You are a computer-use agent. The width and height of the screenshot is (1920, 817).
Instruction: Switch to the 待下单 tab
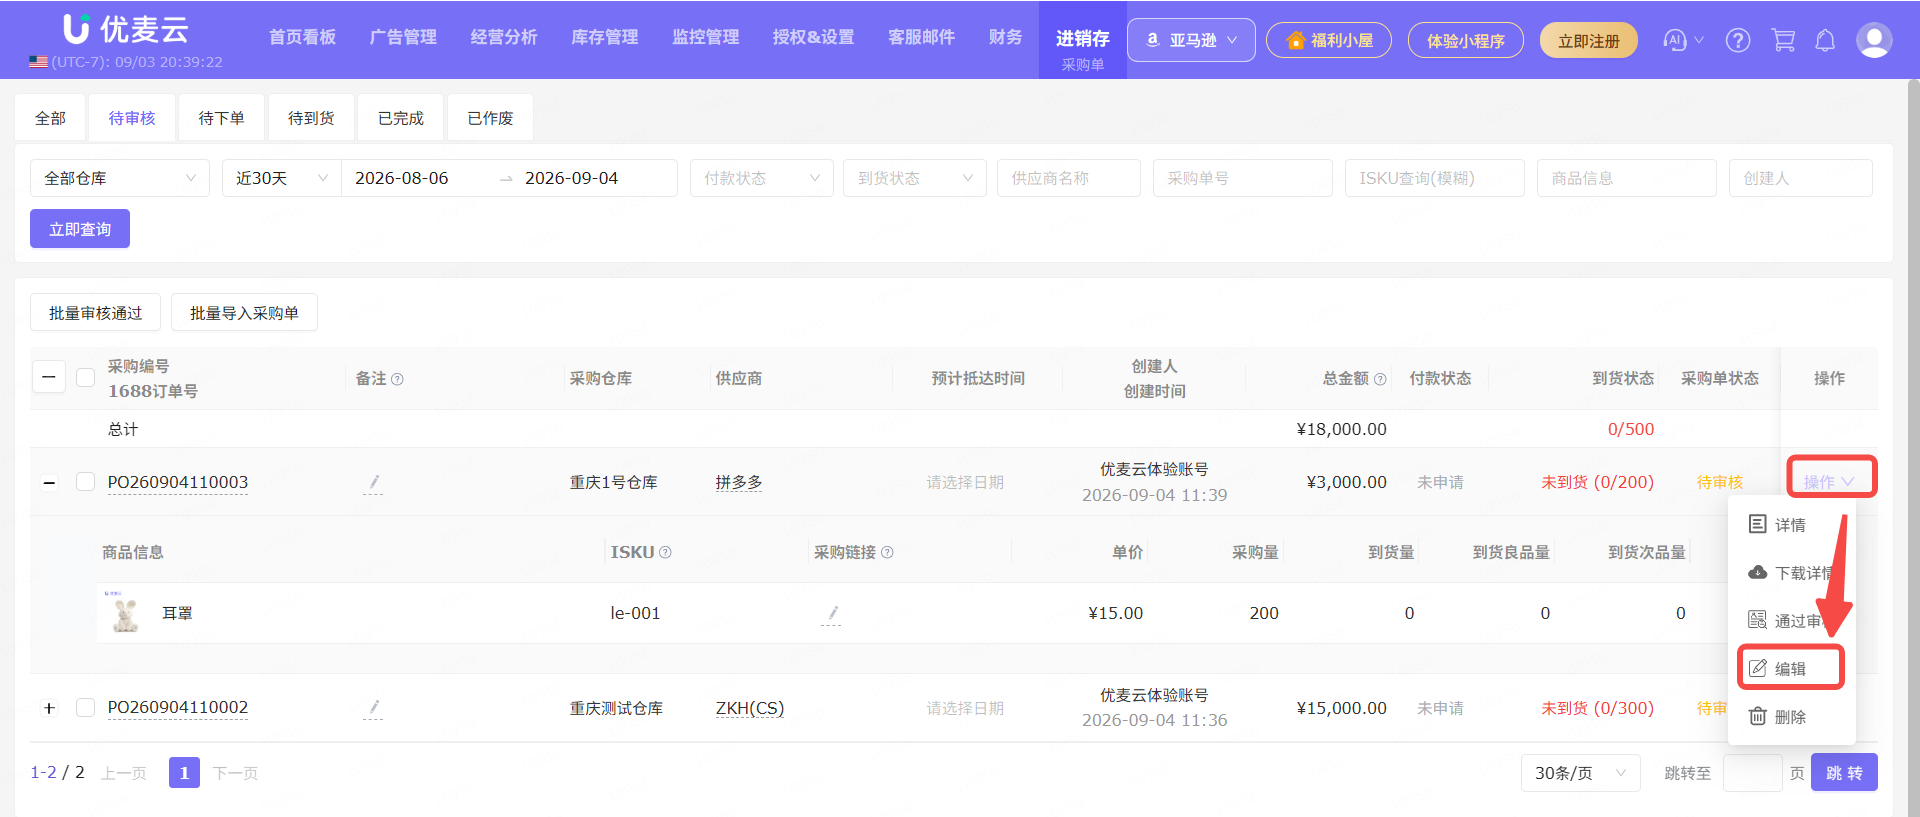(221, 118)
